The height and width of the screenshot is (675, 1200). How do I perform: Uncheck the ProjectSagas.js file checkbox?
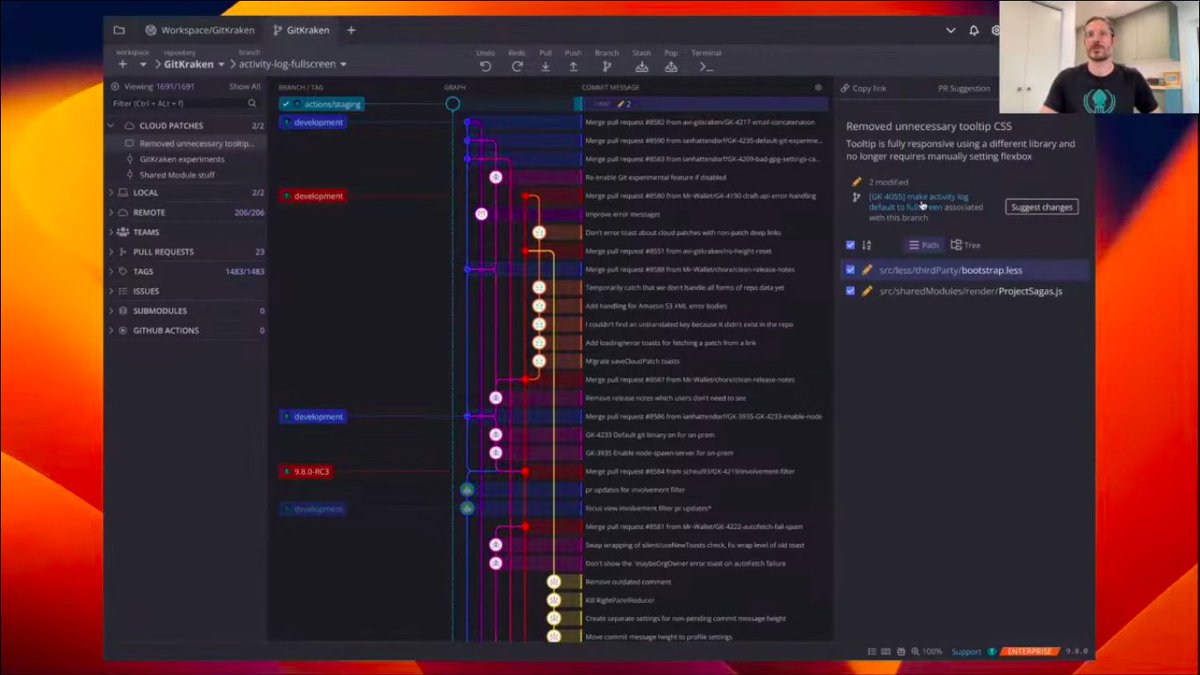tap(850, 291)
